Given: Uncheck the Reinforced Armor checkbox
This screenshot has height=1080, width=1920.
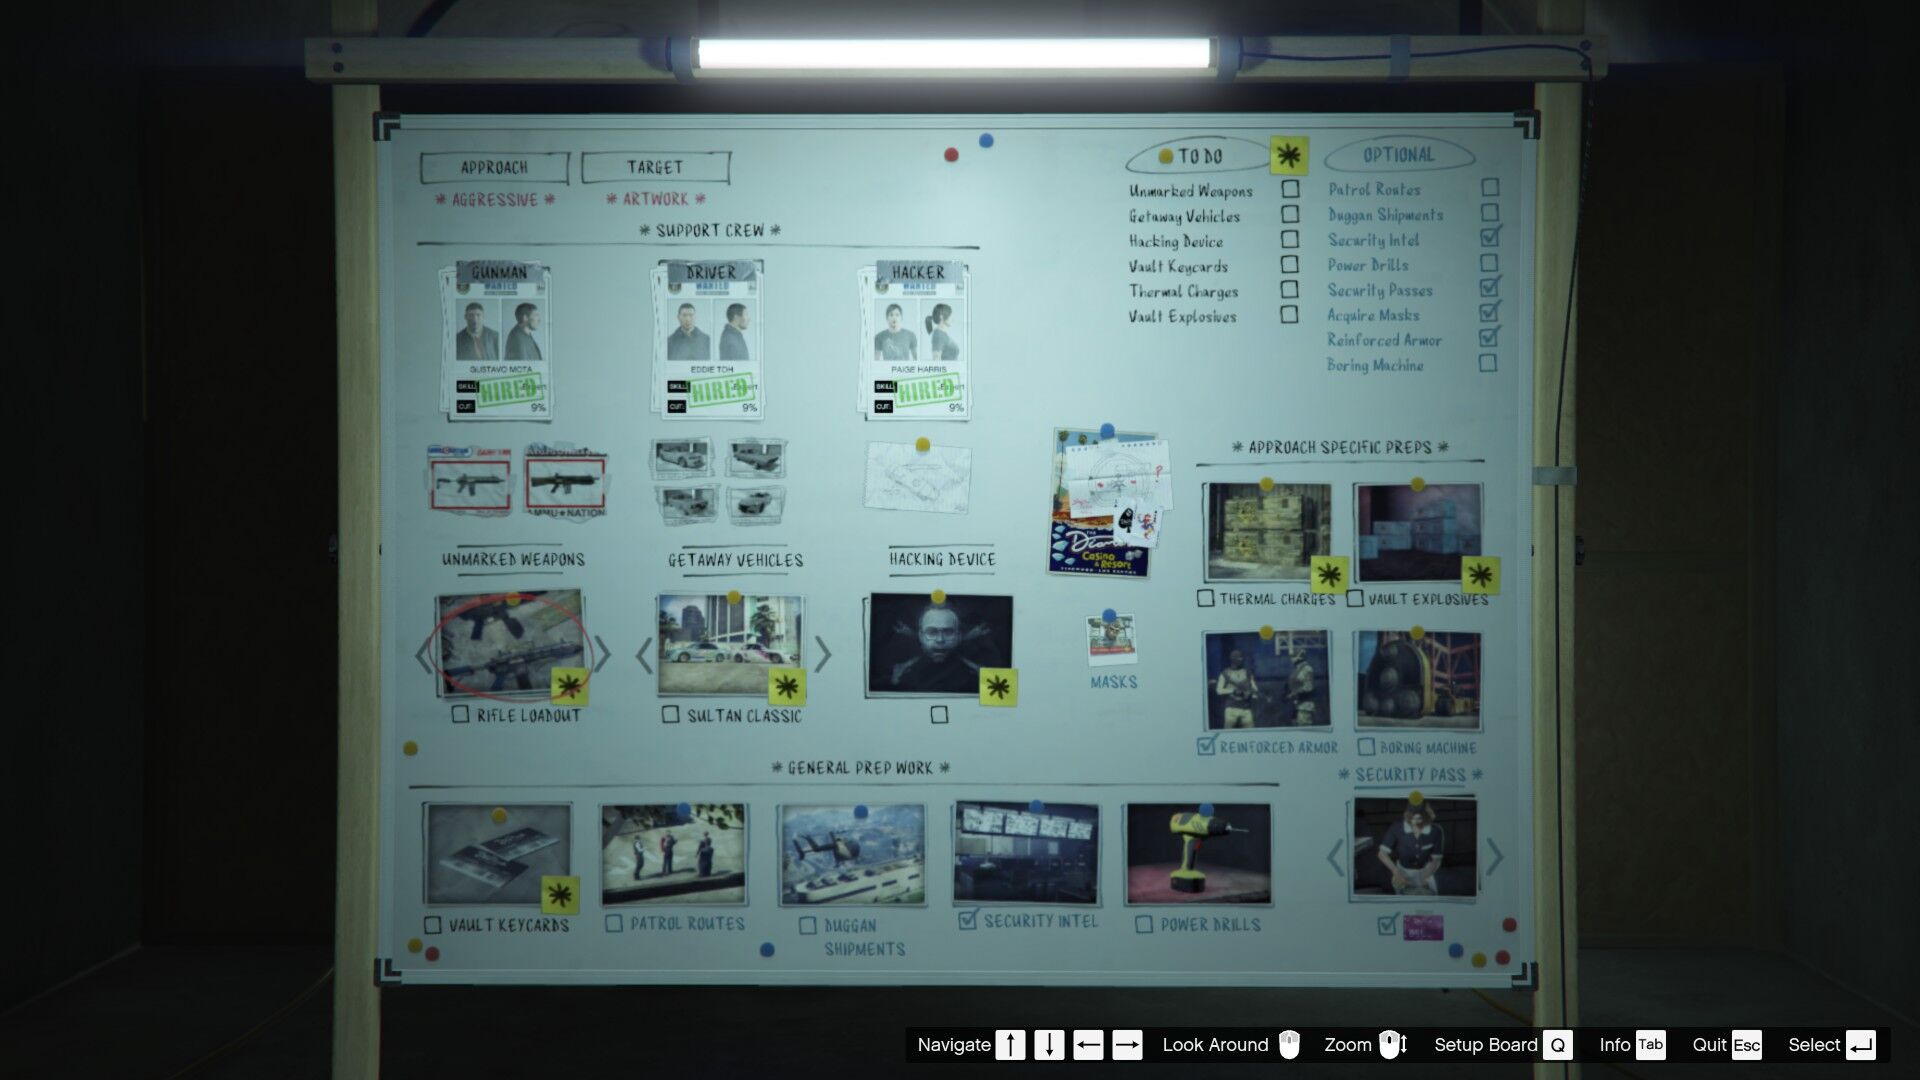Looking at the screenshot, I should (1207, 746).
